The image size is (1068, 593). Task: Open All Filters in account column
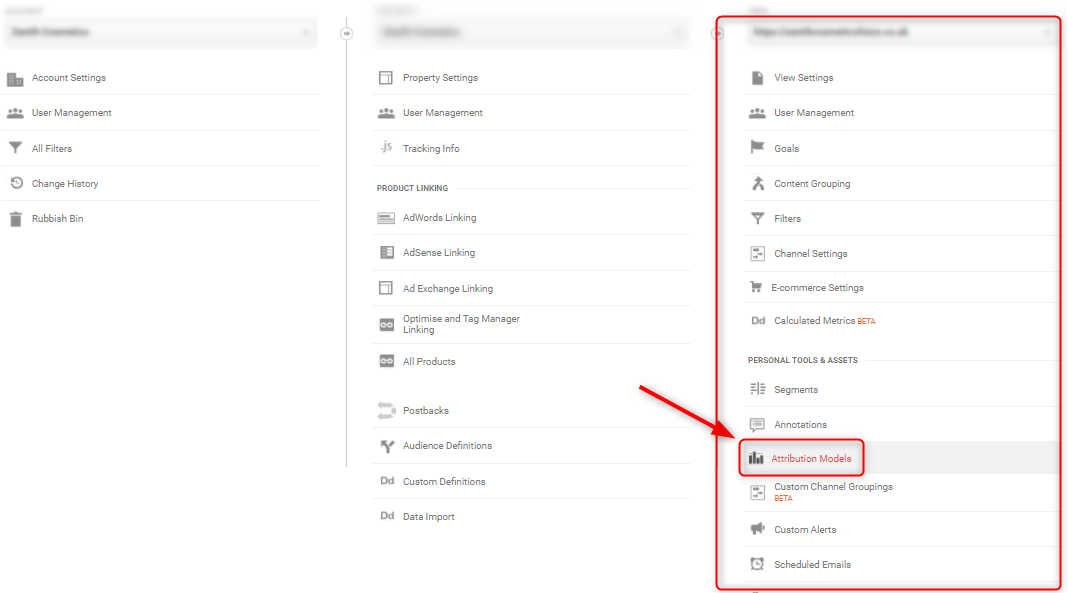point(52,148)
